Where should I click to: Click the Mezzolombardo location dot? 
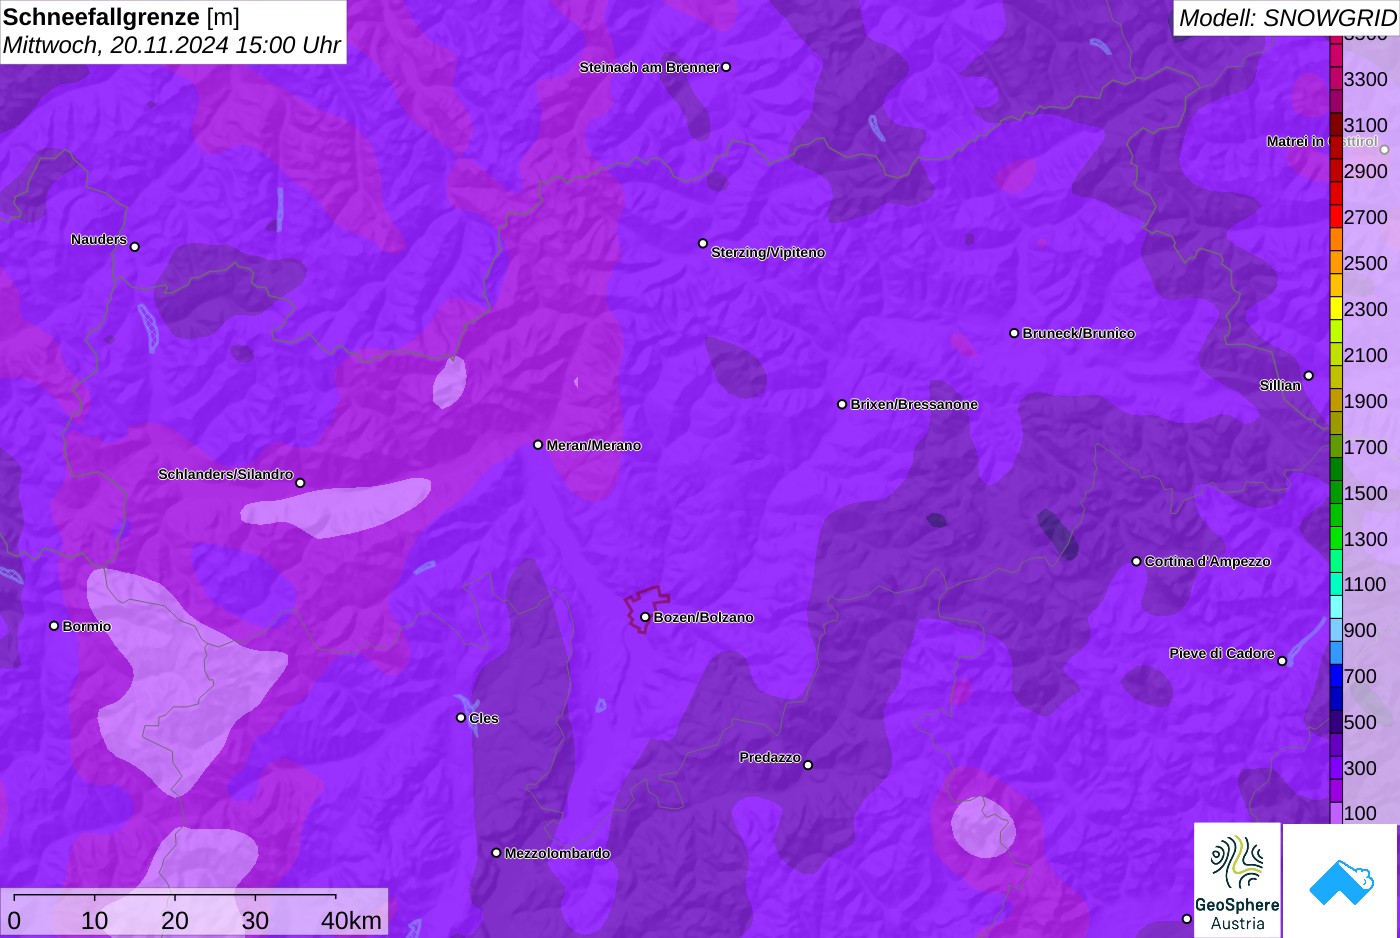tap(496, 853)
